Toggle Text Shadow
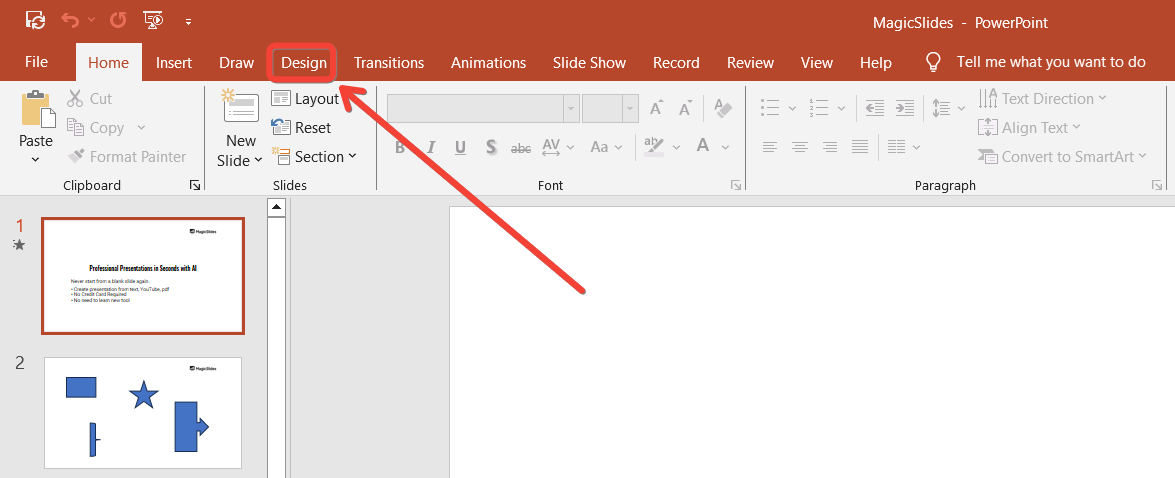The width and height of the screenshot is (1175, 478). [x=491, y=147]
